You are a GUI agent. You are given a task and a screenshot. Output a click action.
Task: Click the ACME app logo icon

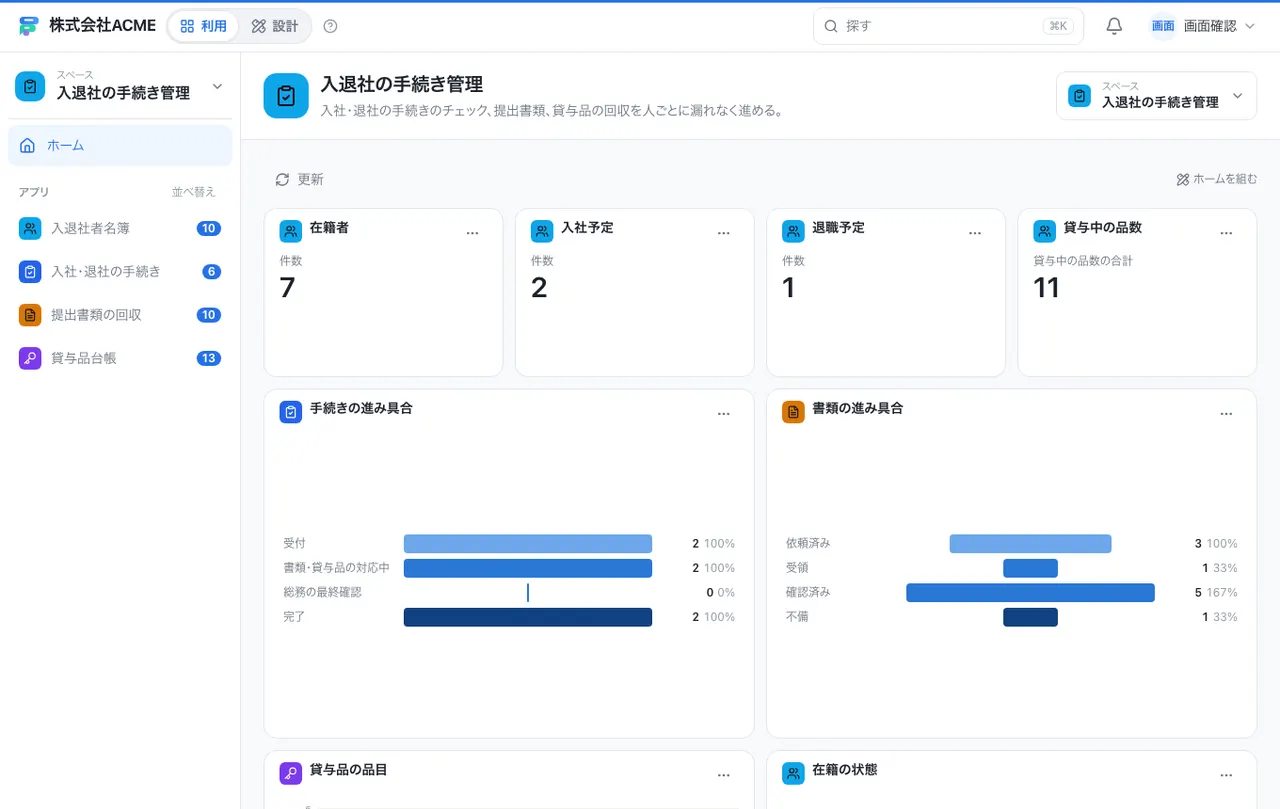pos(29,26)
